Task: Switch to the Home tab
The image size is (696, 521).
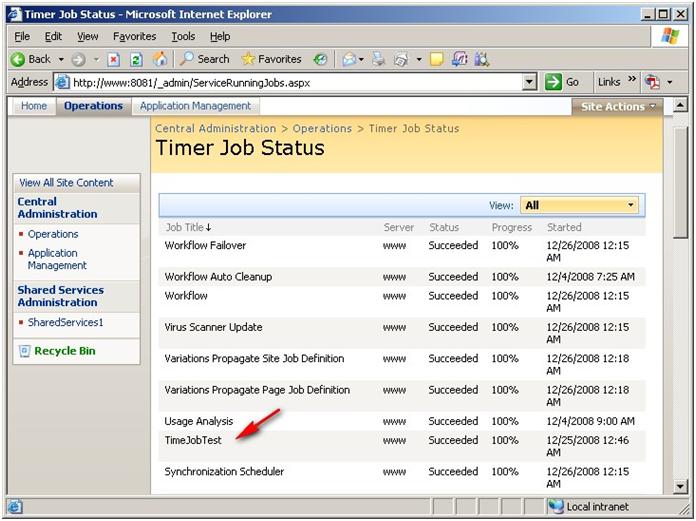Action: (x=34, y=106)
